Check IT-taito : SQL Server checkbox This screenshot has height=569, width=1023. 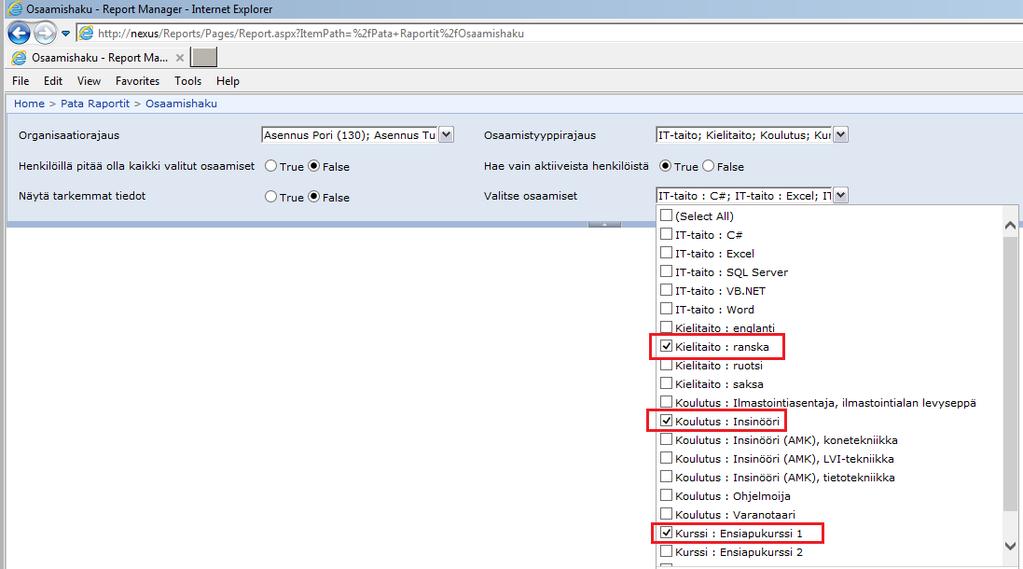click(x=666, y=271)
